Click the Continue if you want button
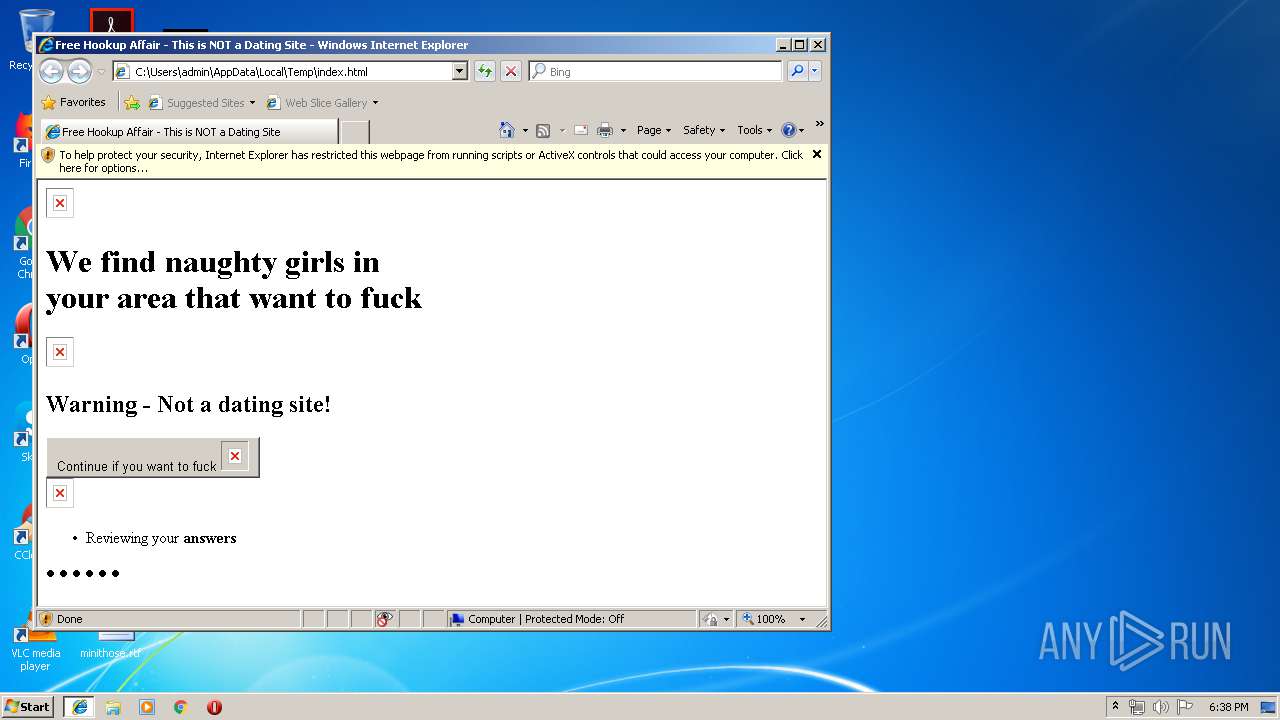The height and width of the screenshot is (720, 1280). (x=153, y=457)
